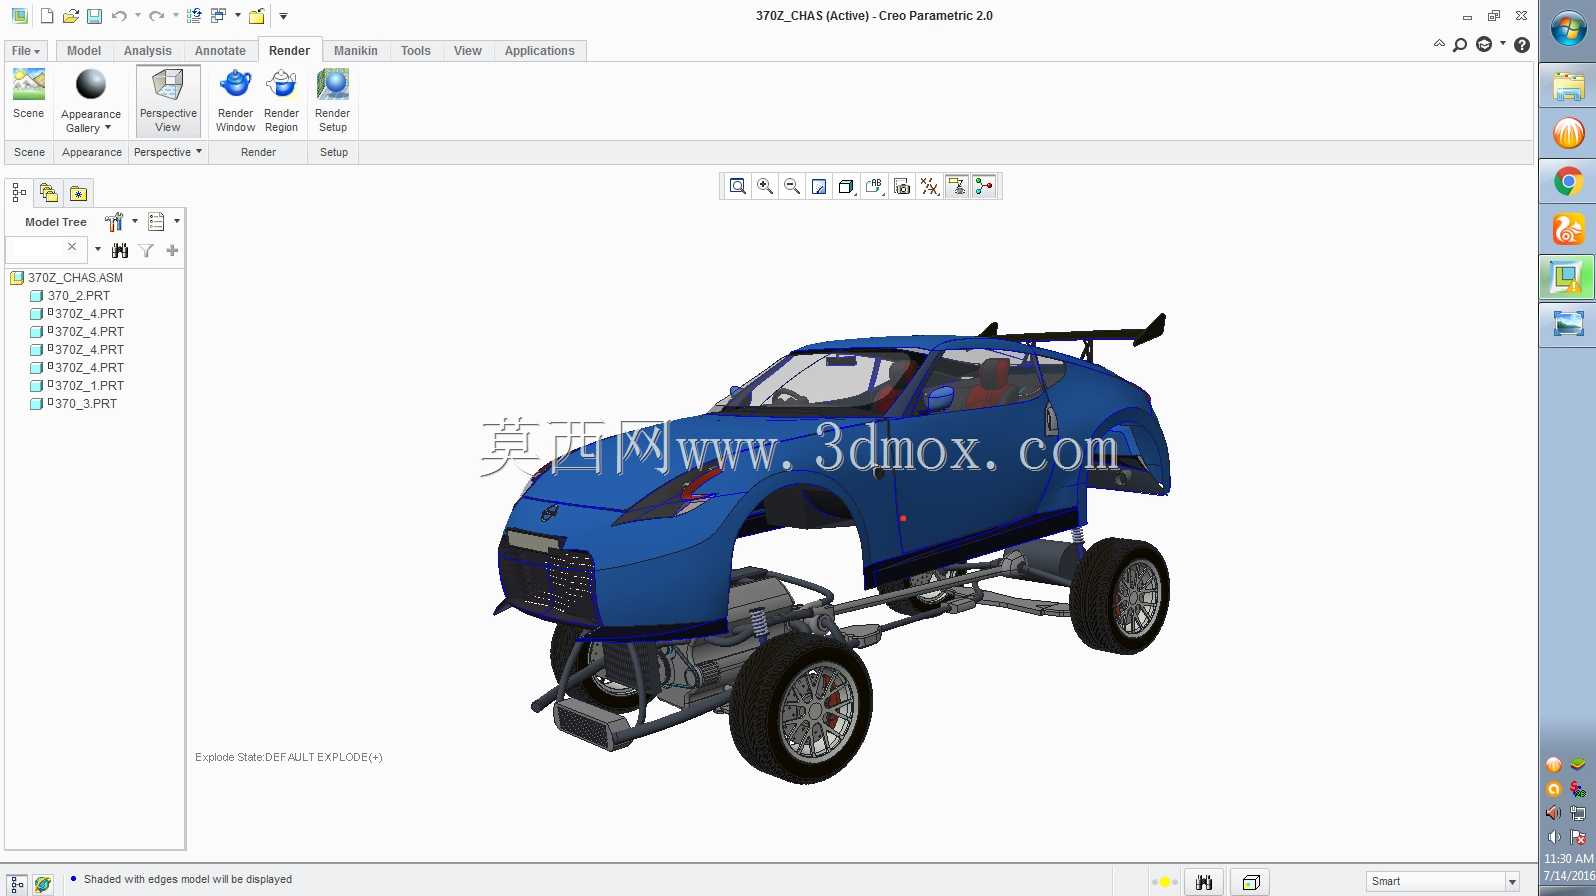Open the Model Tree find binoculars tool

(x=120, y=250)
